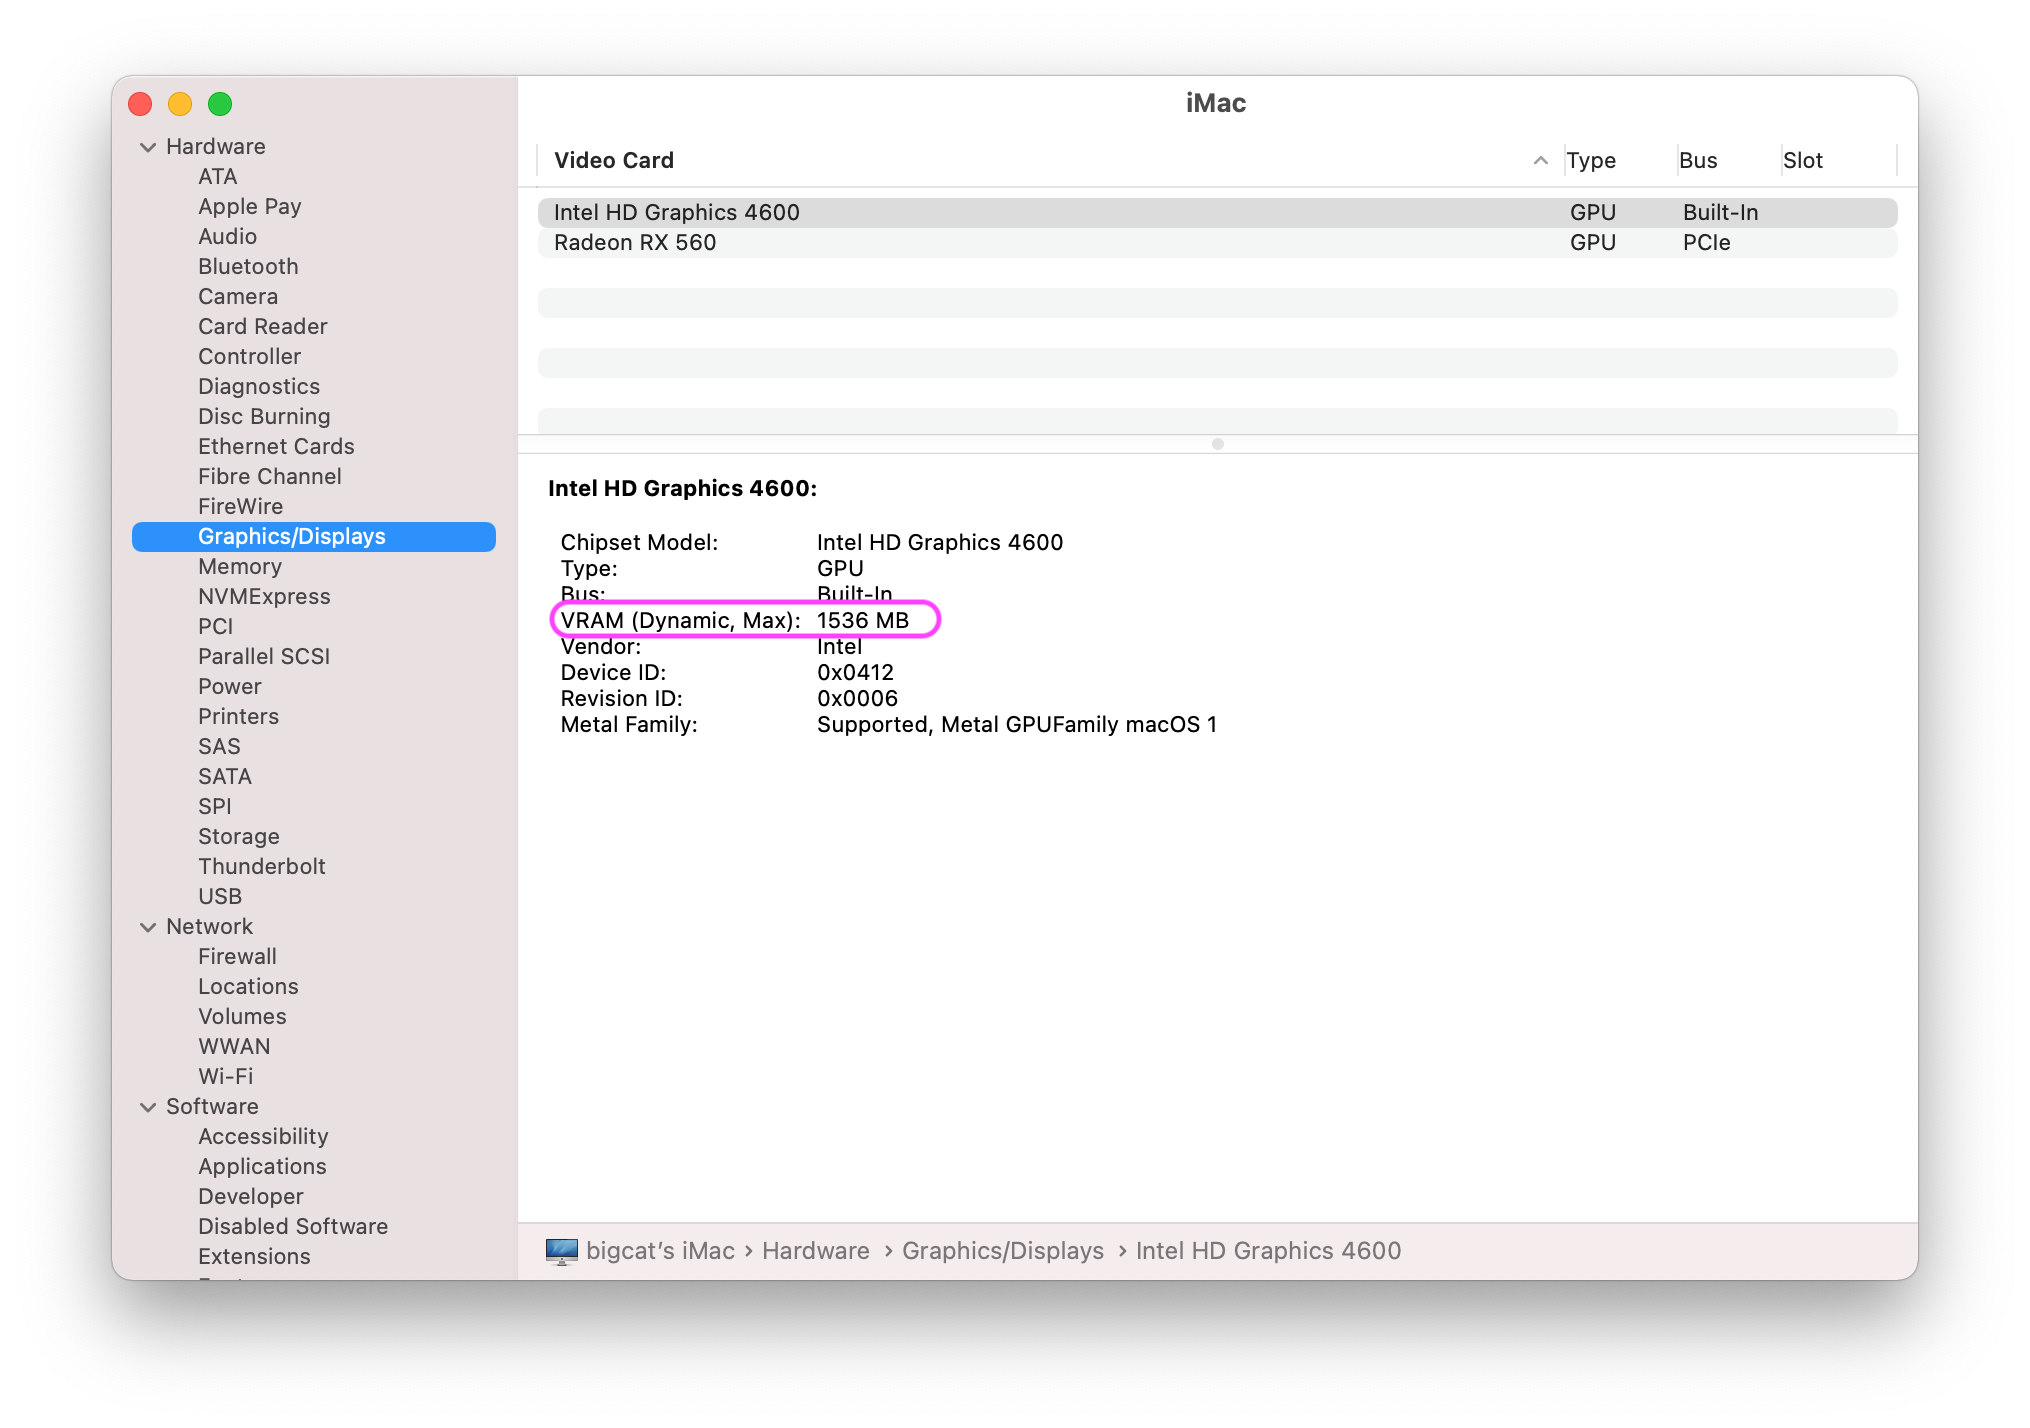
Task: Select the Bluetooth sidebar entry
Action: pyautogui.click(x=248, y=267)
